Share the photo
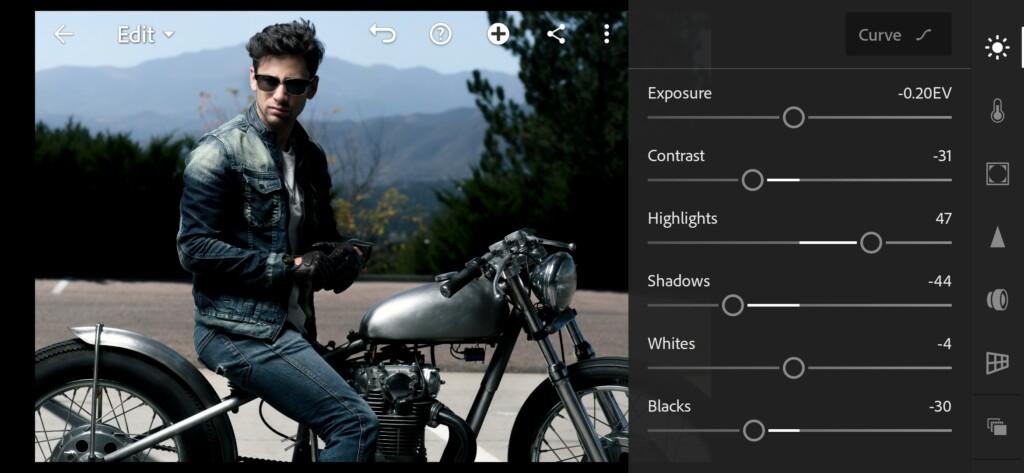The height and width of the screenshot is (473, 1024). [556, 34]
